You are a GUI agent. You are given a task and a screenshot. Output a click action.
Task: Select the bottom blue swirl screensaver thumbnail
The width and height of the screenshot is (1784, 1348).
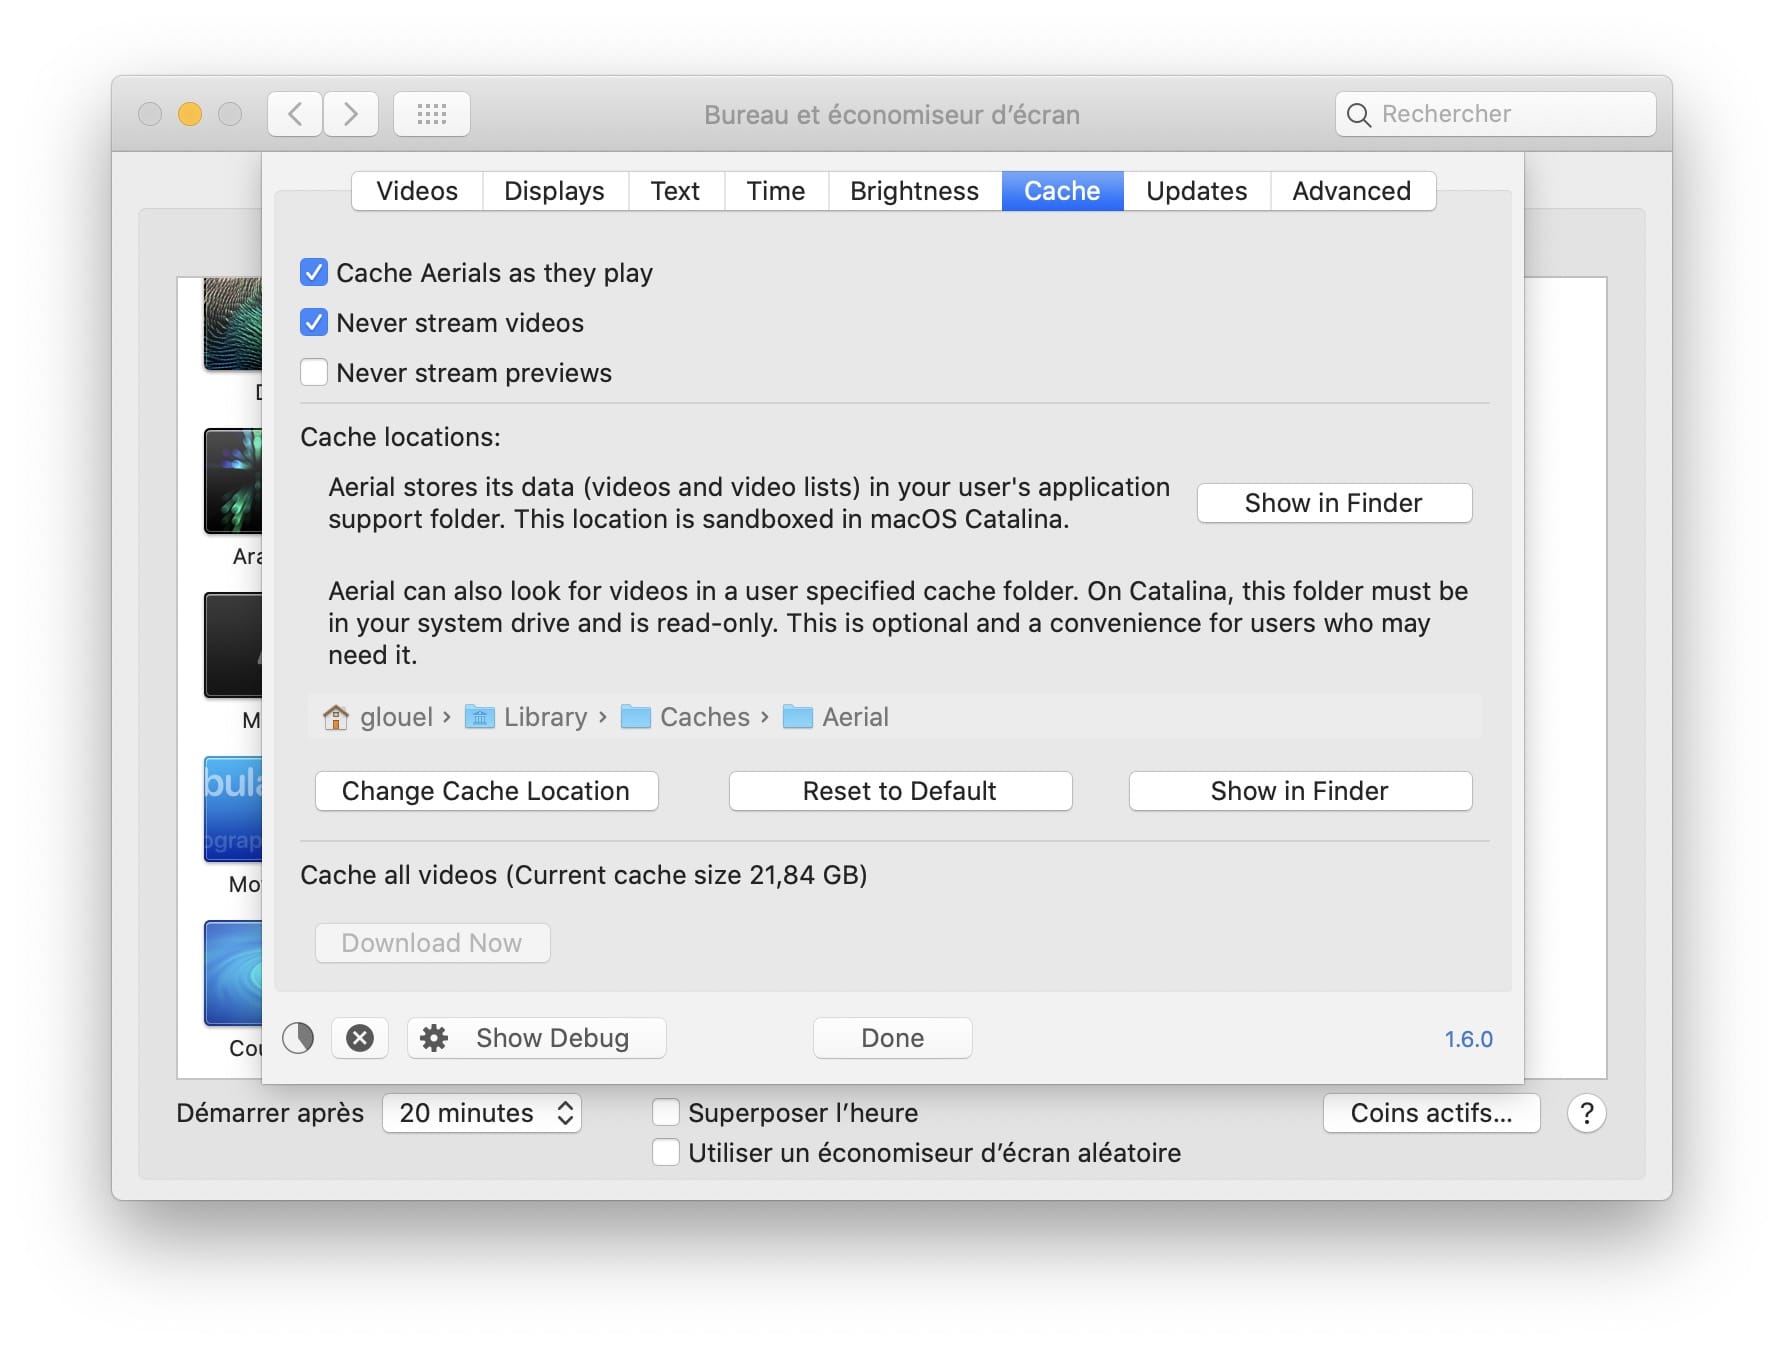point(233,973)
